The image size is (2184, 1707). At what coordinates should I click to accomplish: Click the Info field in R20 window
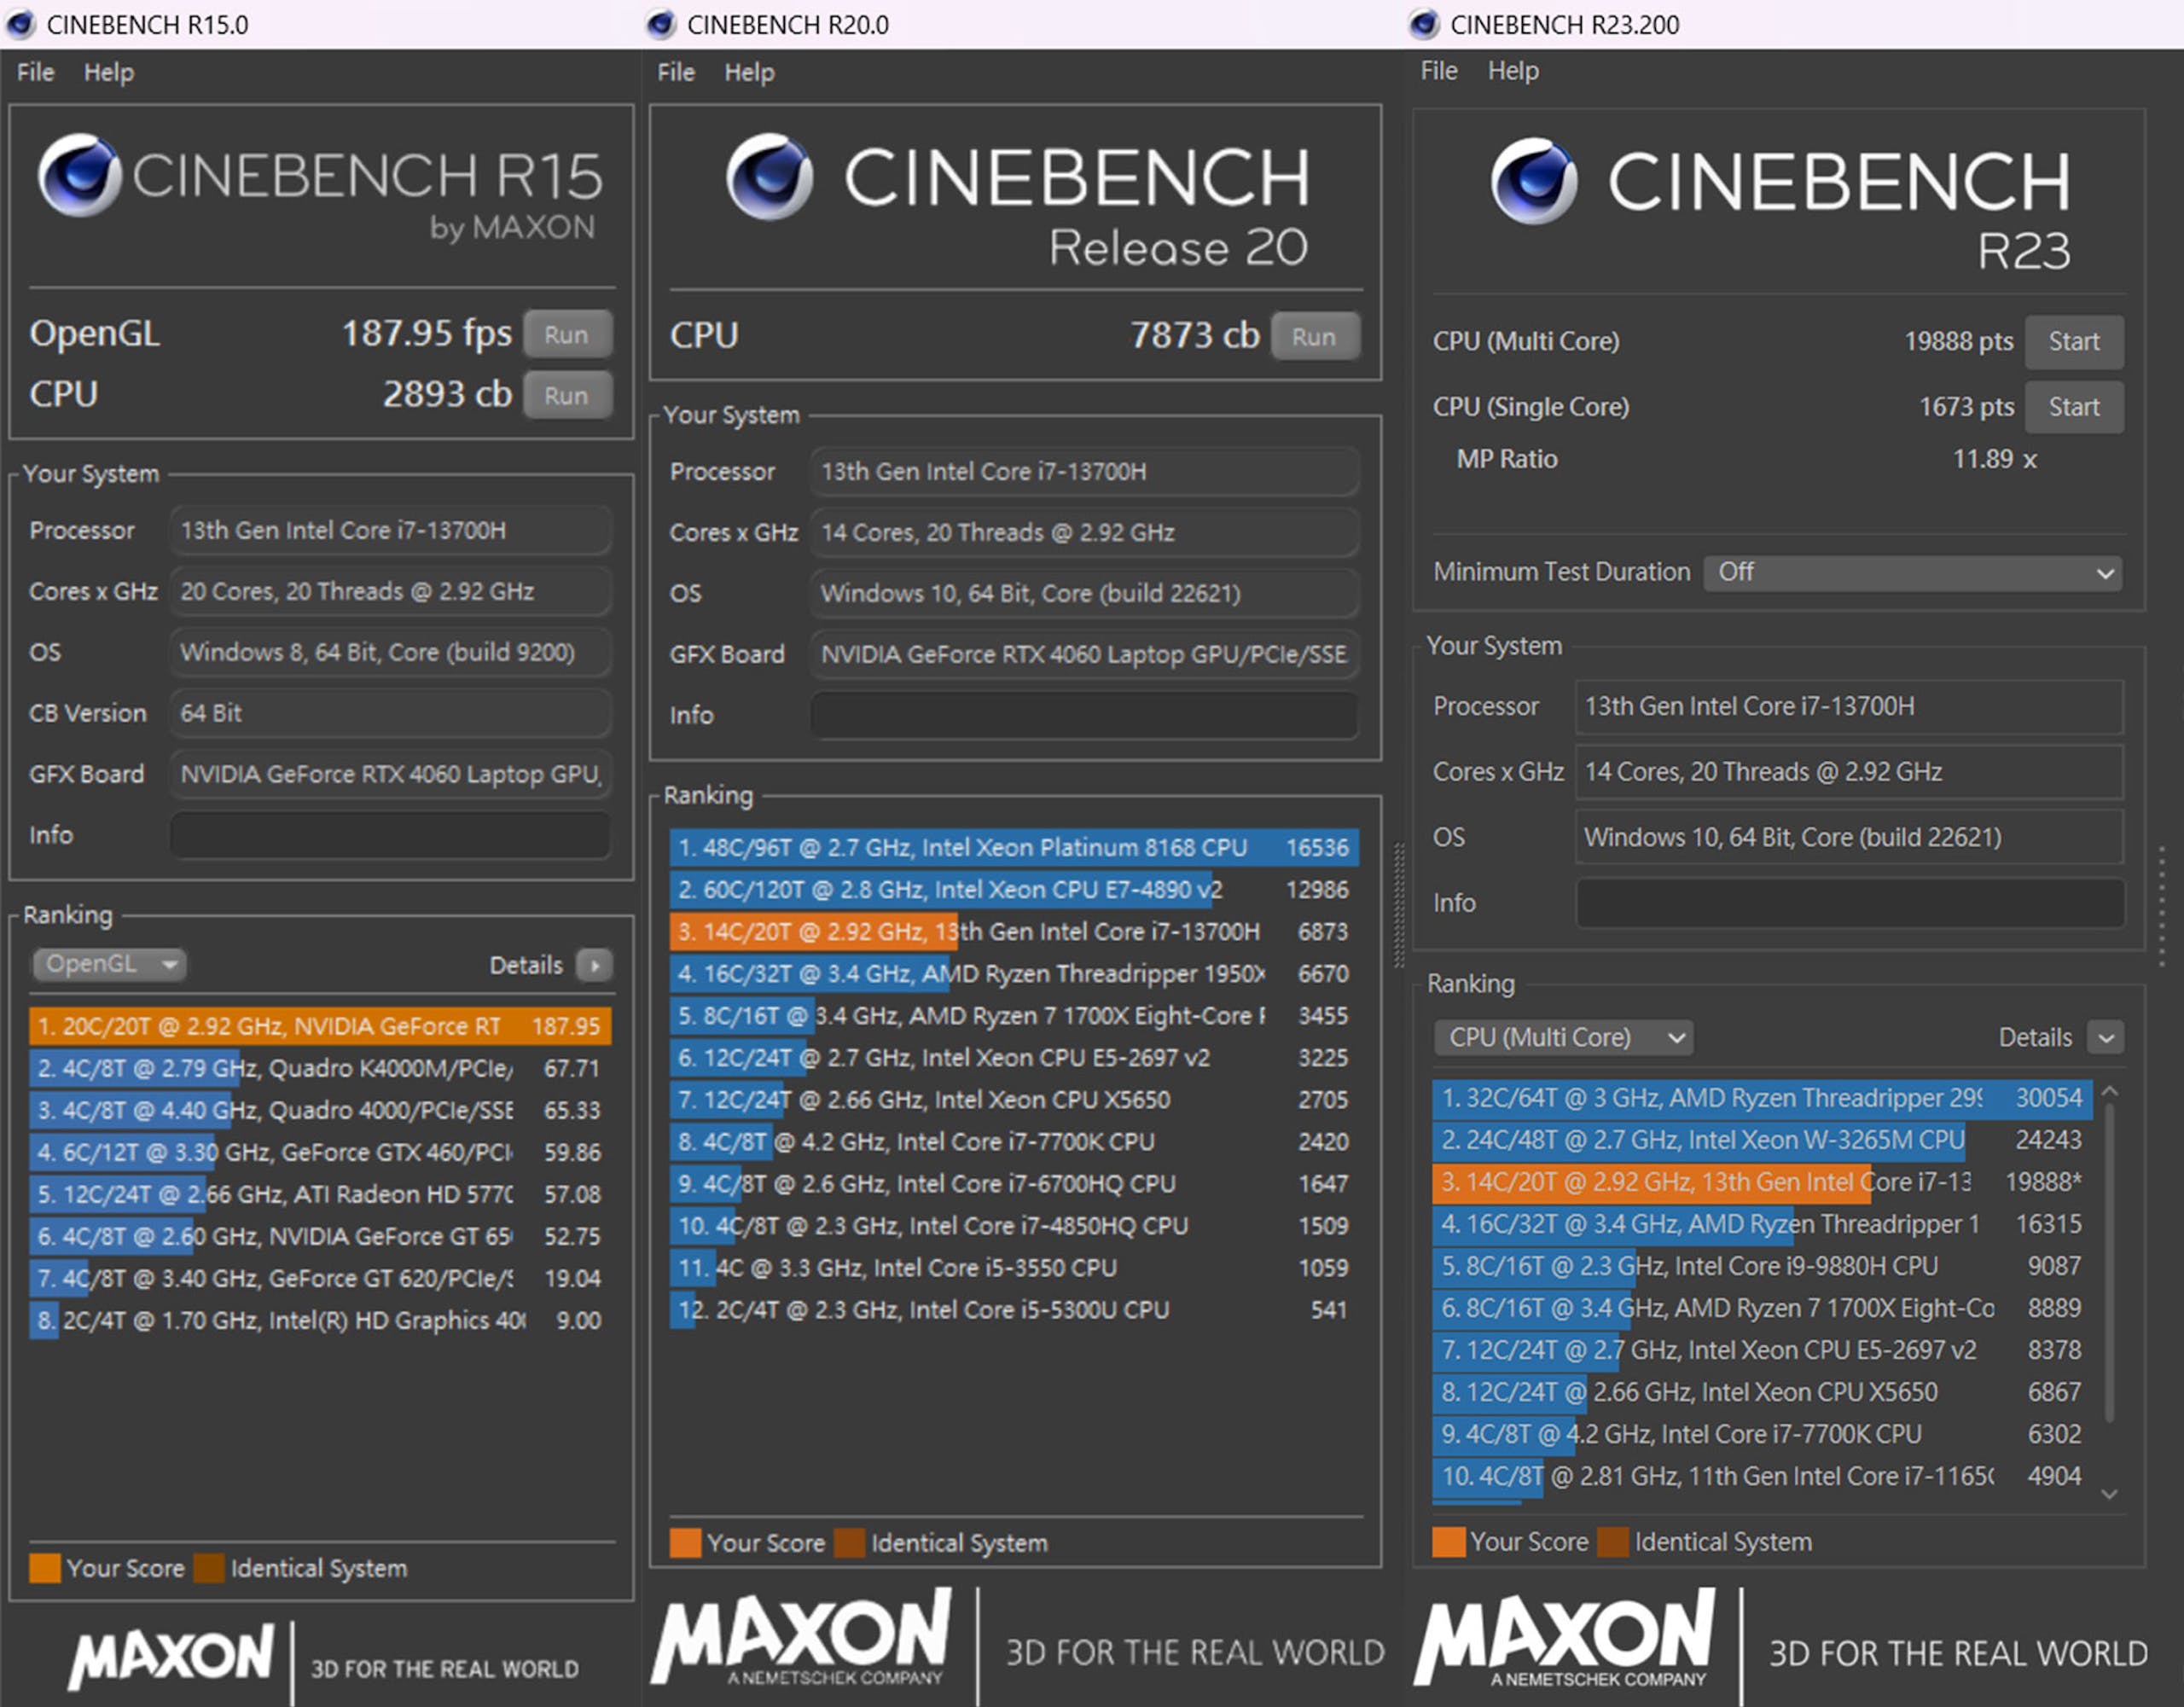pyautogui.click(x=1084, y=715)
